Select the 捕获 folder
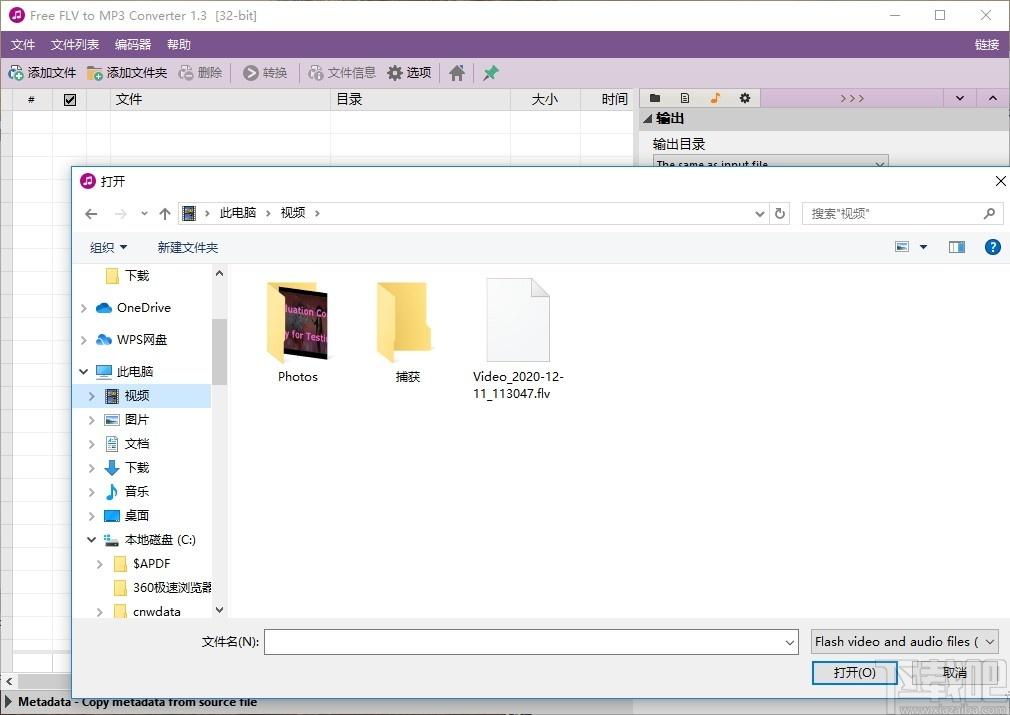1010x715 pixels. click(407, 332)
